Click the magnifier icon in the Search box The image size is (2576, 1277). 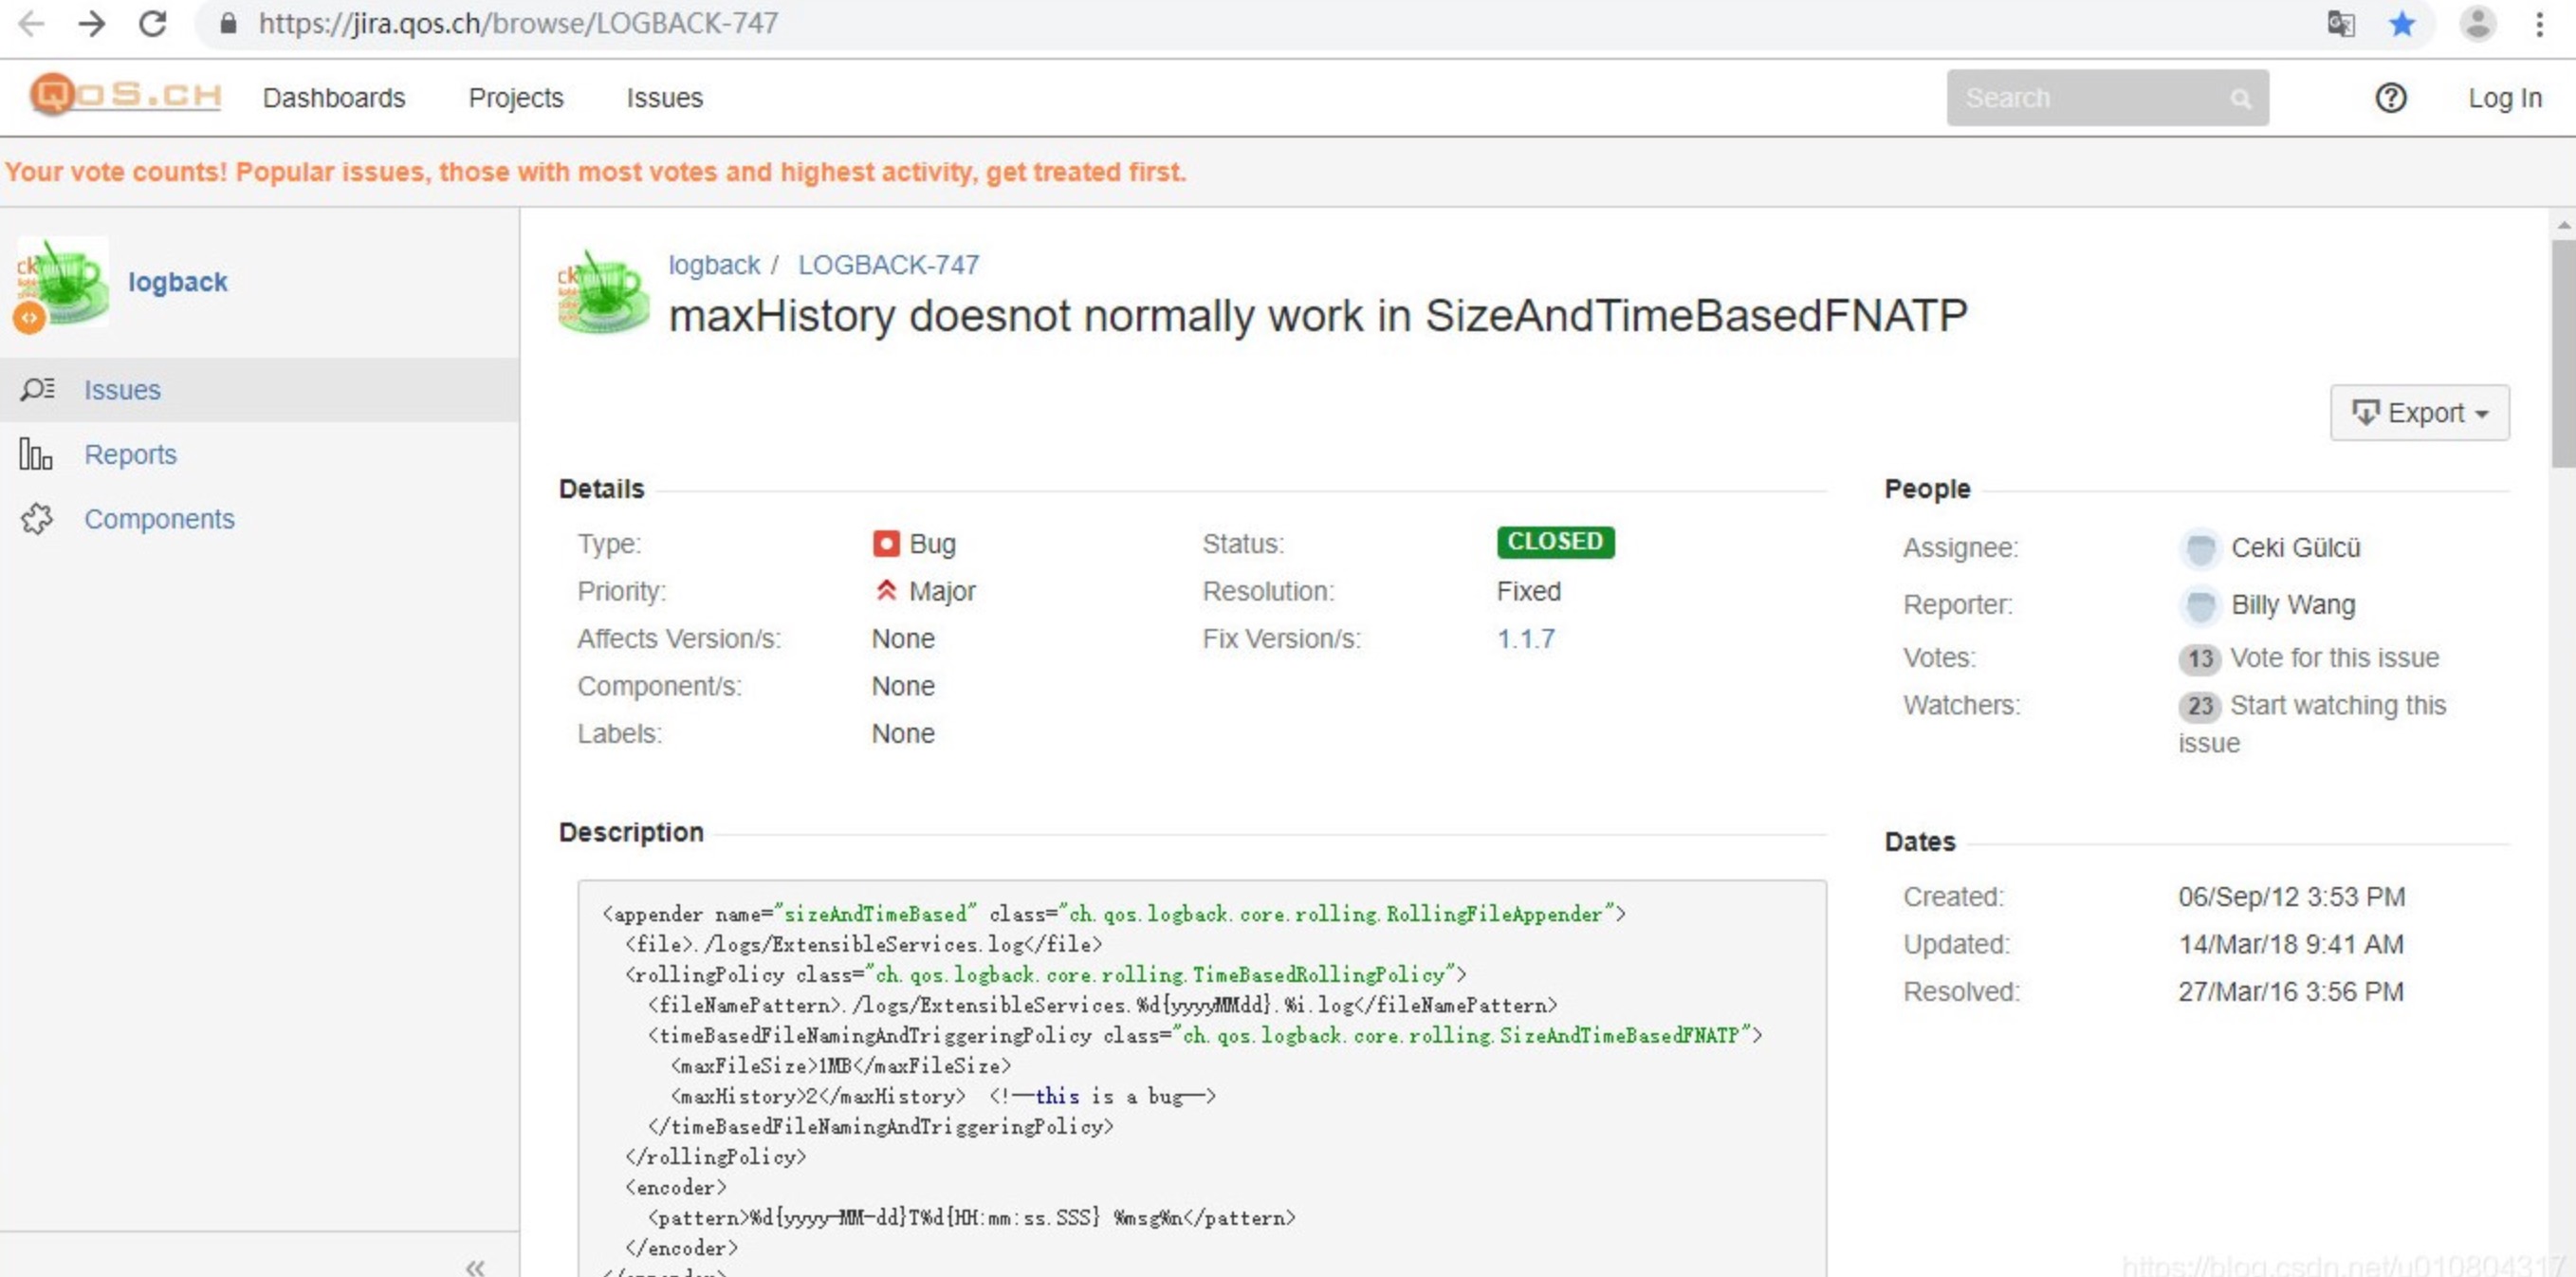pyautogui.click(x=2240, y=99)
